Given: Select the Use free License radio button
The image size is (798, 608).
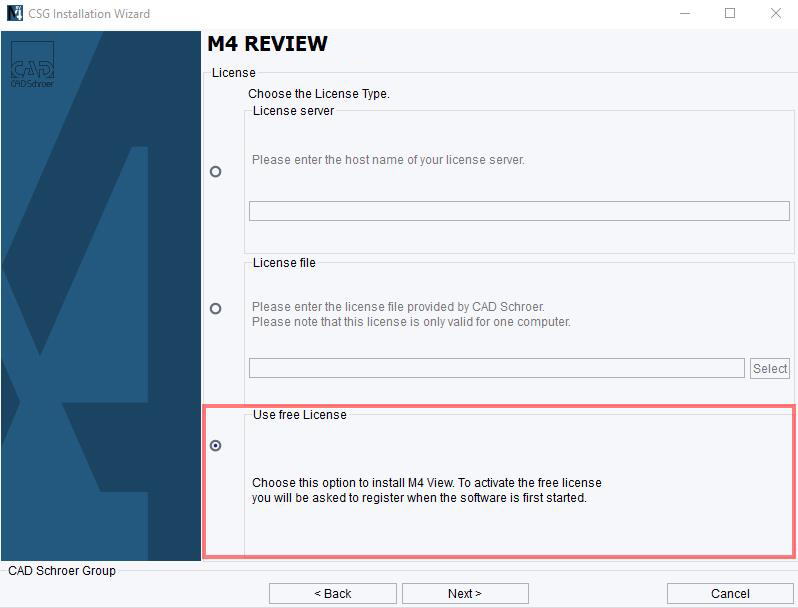Looking at the screenshot, I should [x=216, y=446].
